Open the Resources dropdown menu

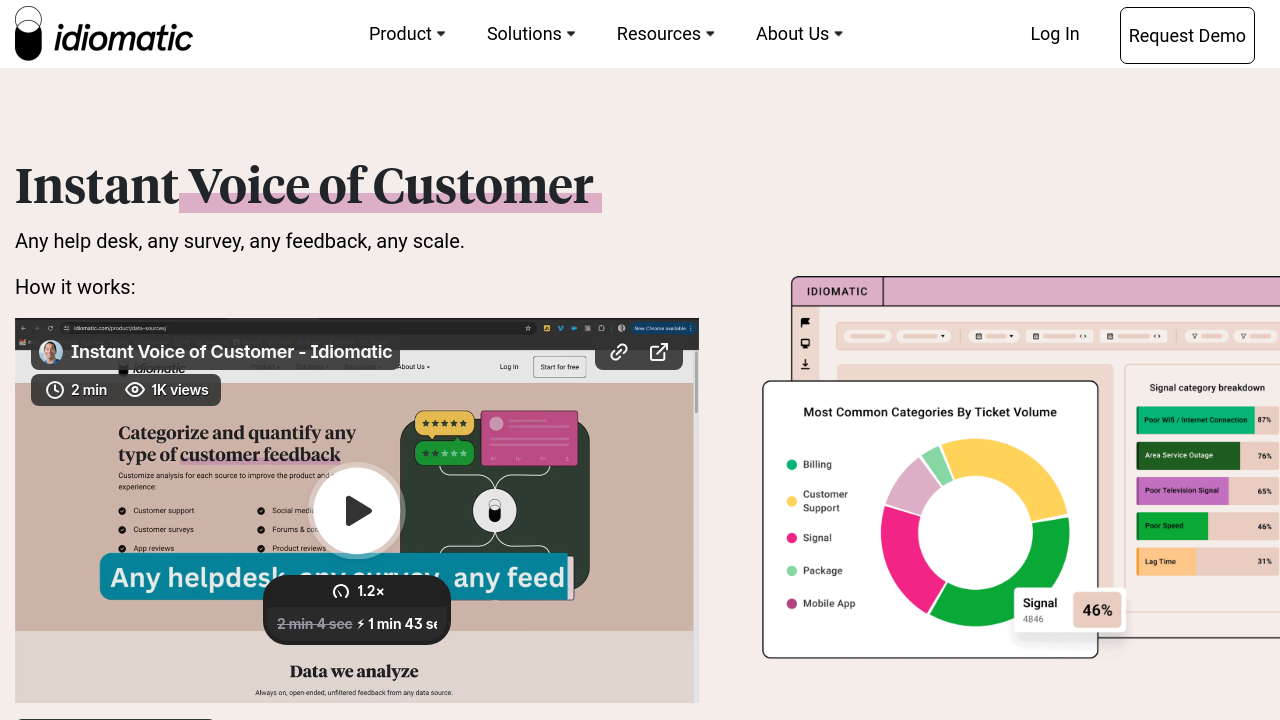665,34
